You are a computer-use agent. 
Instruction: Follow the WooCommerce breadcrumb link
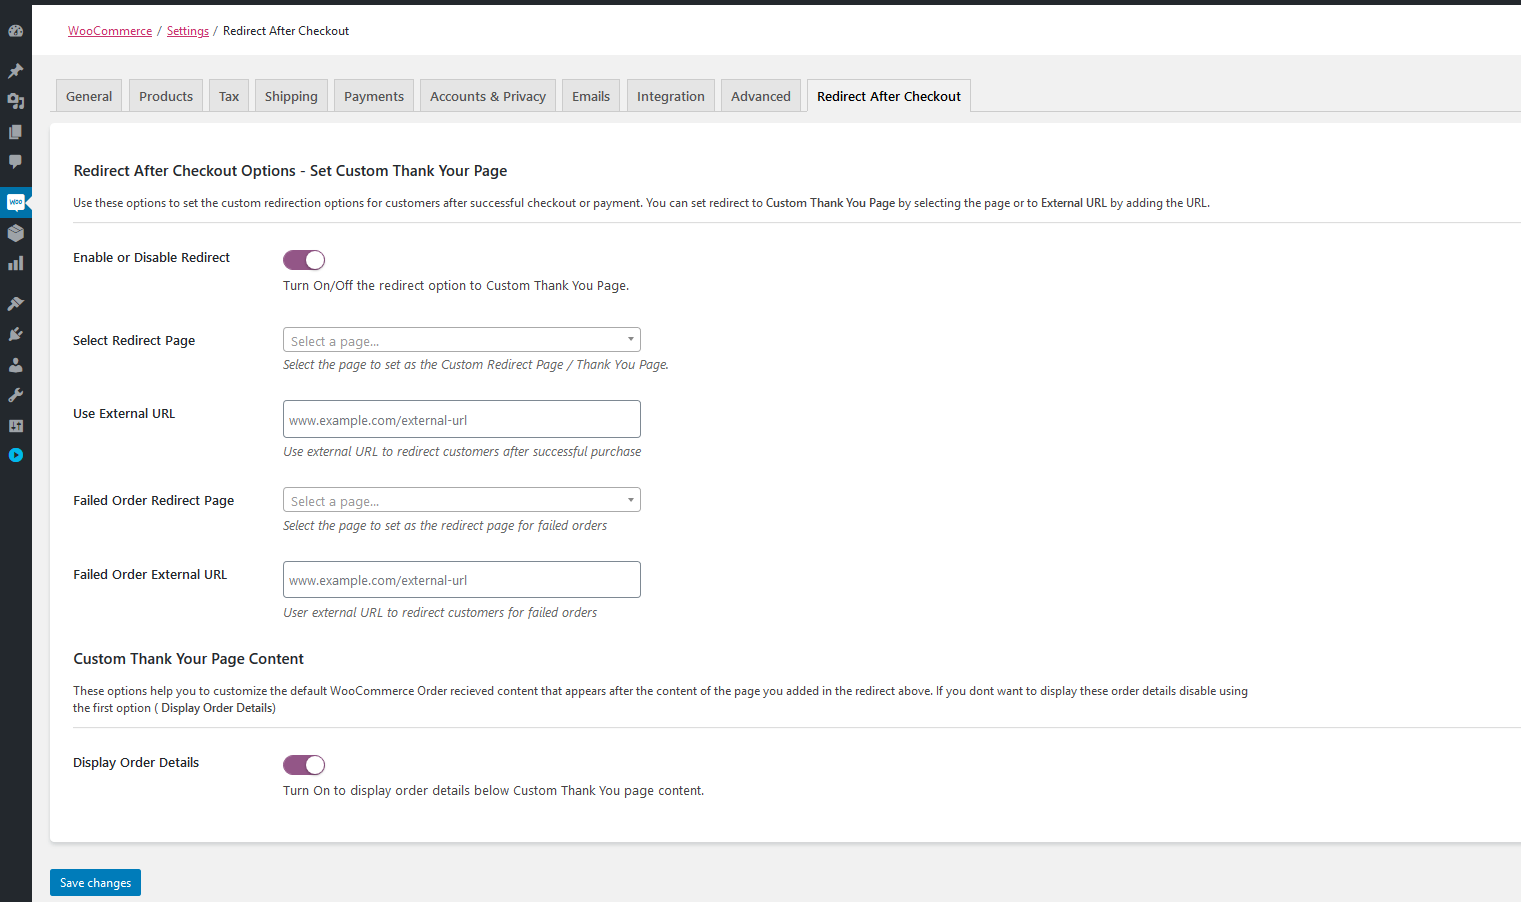coord(110,31)
